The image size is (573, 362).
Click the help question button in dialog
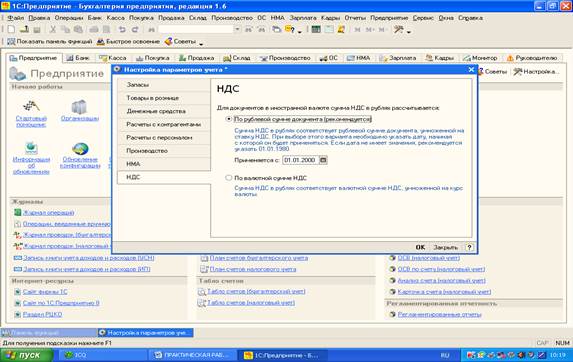click(469, 247)
